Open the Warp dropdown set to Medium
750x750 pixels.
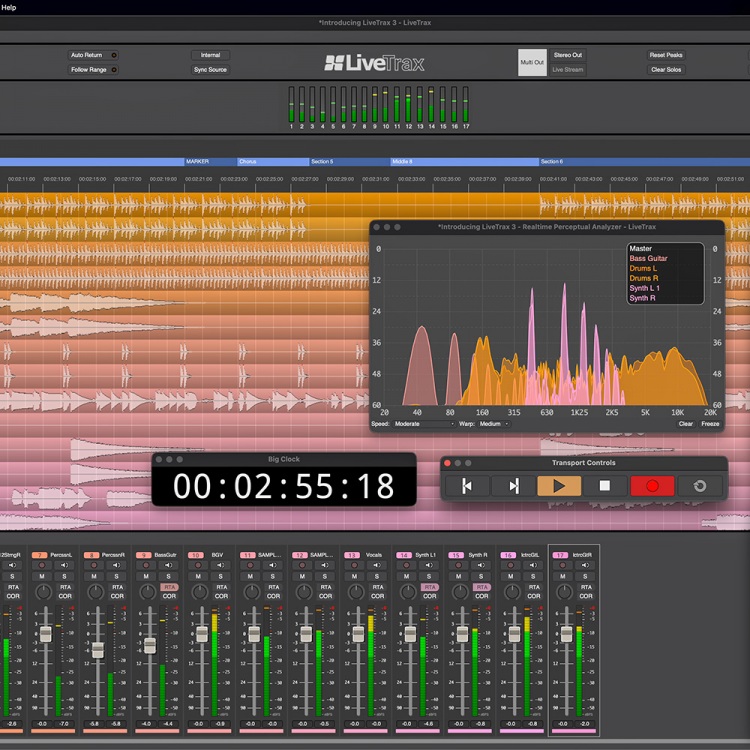494,424
